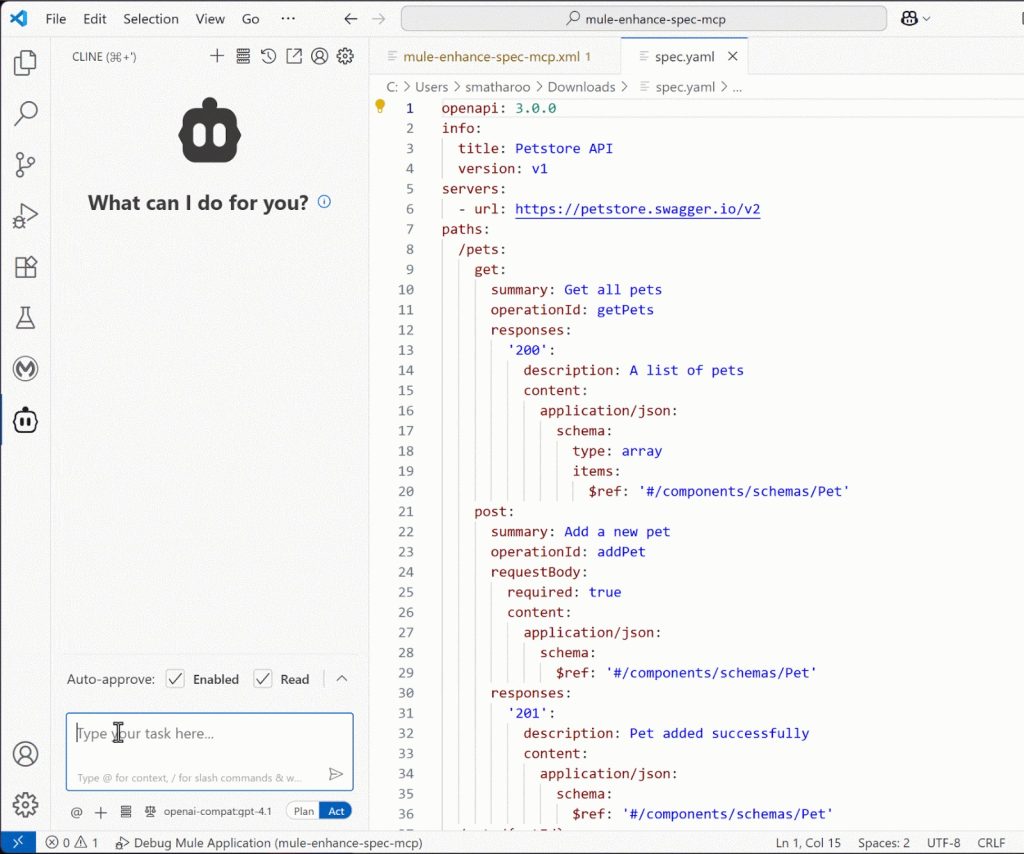The width and height of the screenshot is (1024, 854).
Task: Toggle the Auto-approve Enabled checkbox
Action: coord(176,679)
